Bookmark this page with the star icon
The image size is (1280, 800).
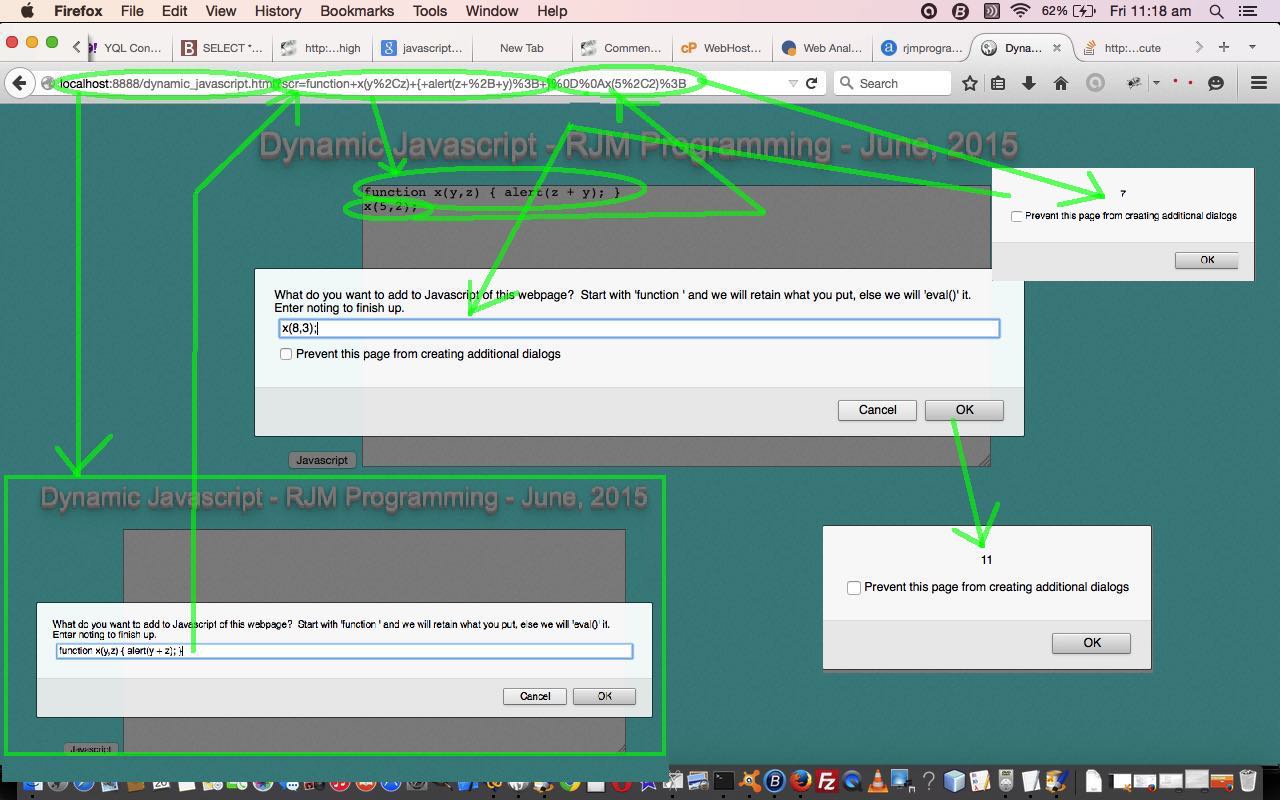pyautogui.click(x=969, y=83)
